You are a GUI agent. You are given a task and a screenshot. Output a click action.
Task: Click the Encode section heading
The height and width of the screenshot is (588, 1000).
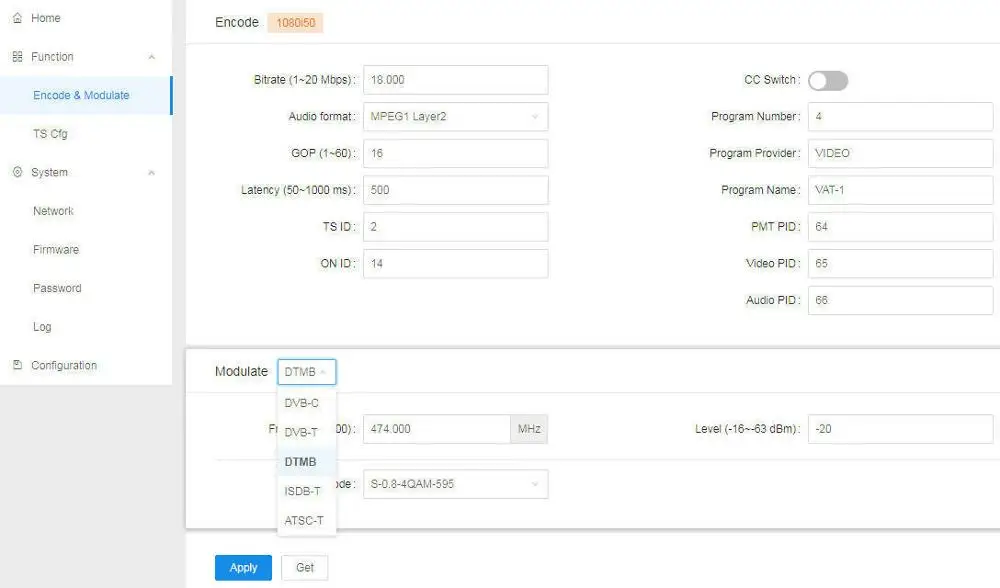point(237,22)
